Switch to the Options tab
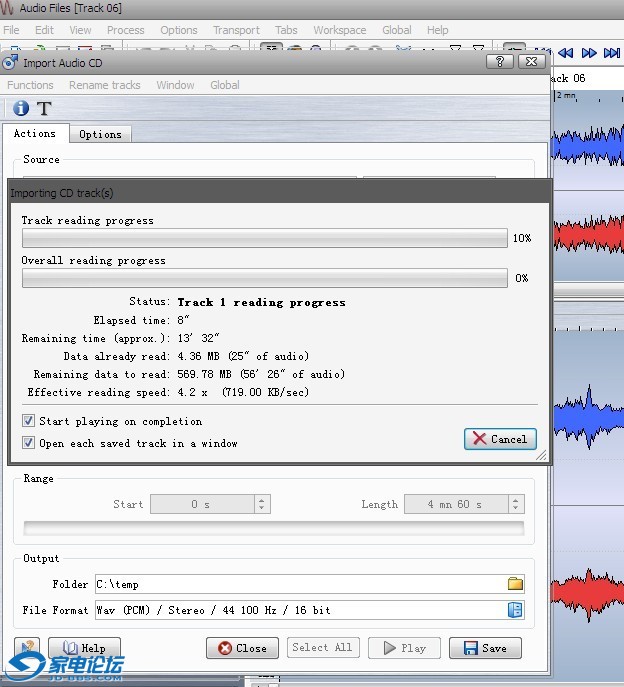Image resolution: width=624 pixels, height=687 pixels. (x=100, y=134)
